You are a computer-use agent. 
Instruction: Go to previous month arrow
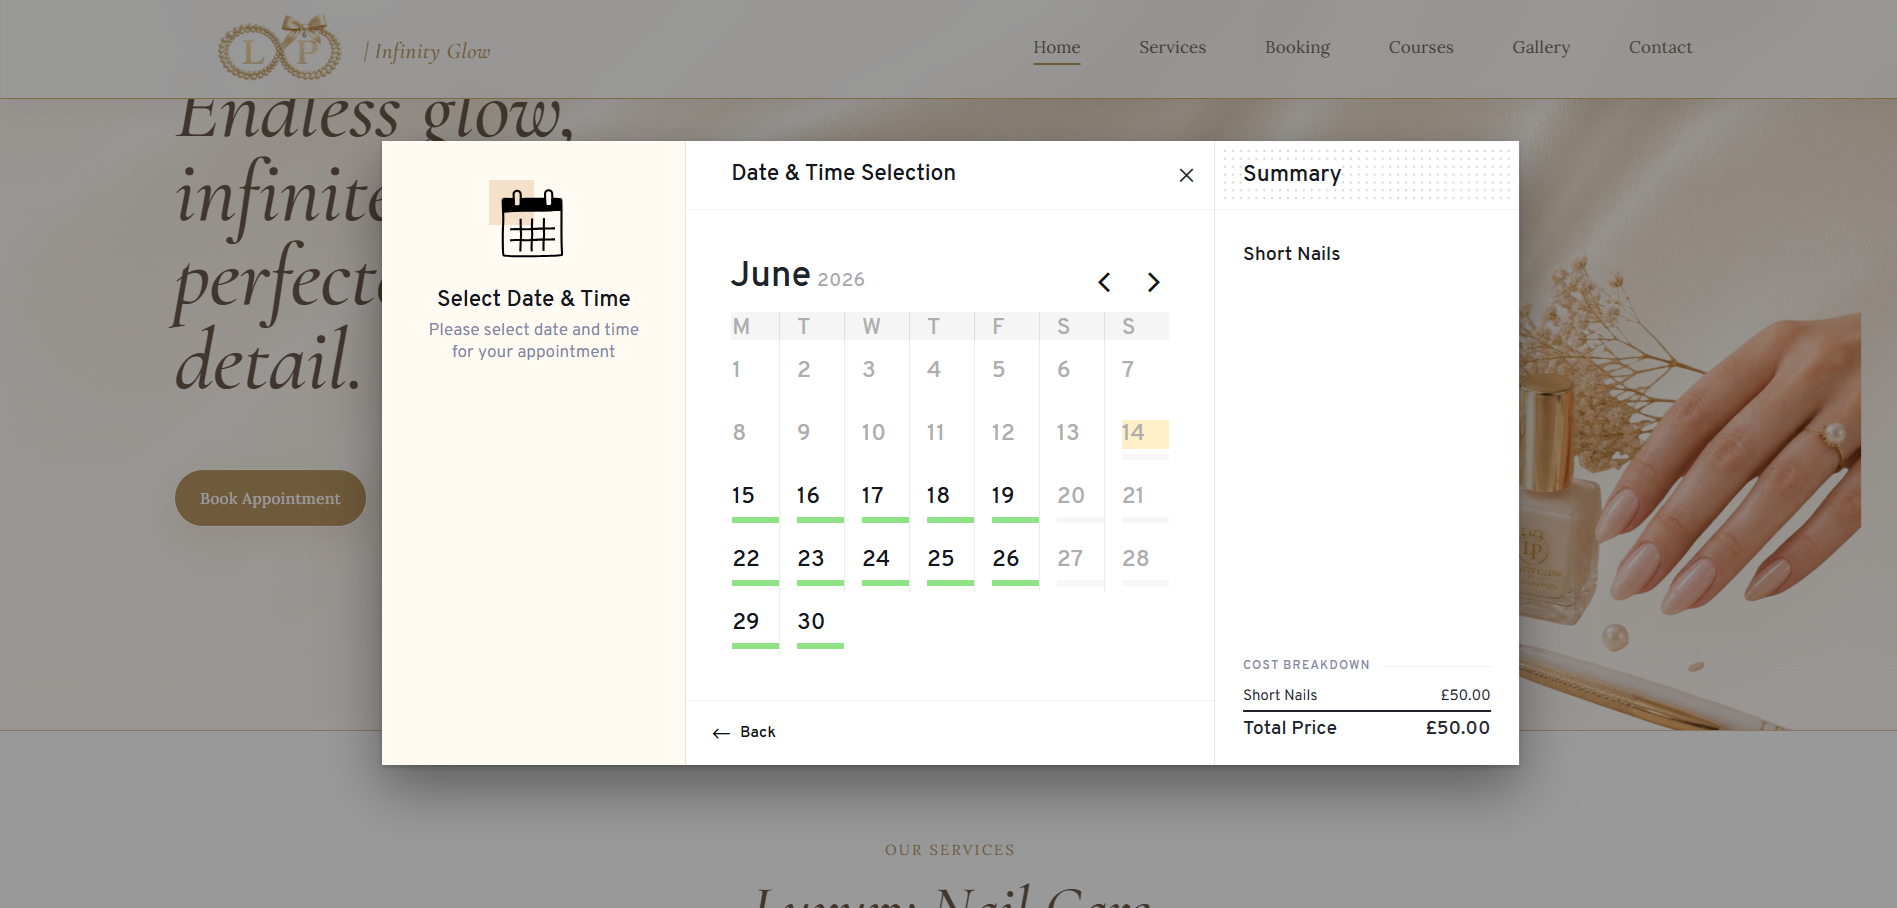click(1104, 282)
